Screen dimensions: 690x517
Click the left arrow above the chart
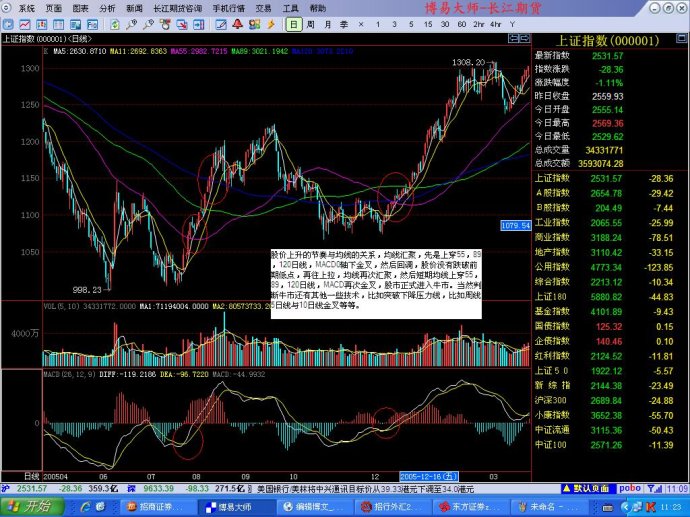[x=514, y=39]
